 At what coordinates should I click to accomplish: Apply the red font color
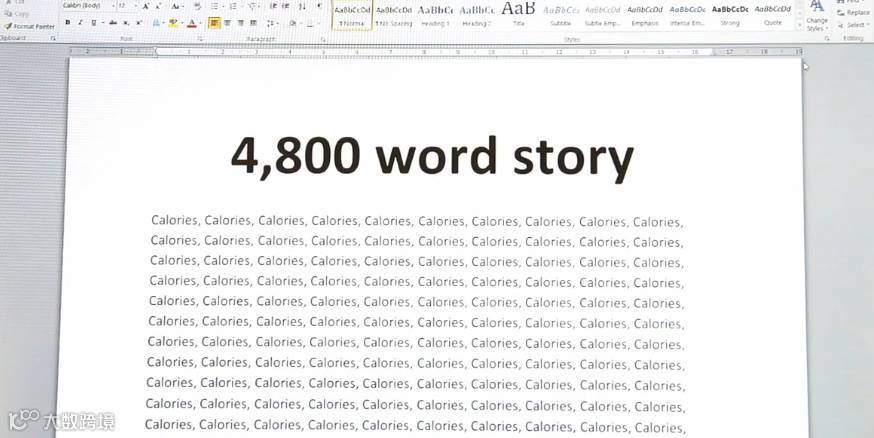click(x=192, y=23)
